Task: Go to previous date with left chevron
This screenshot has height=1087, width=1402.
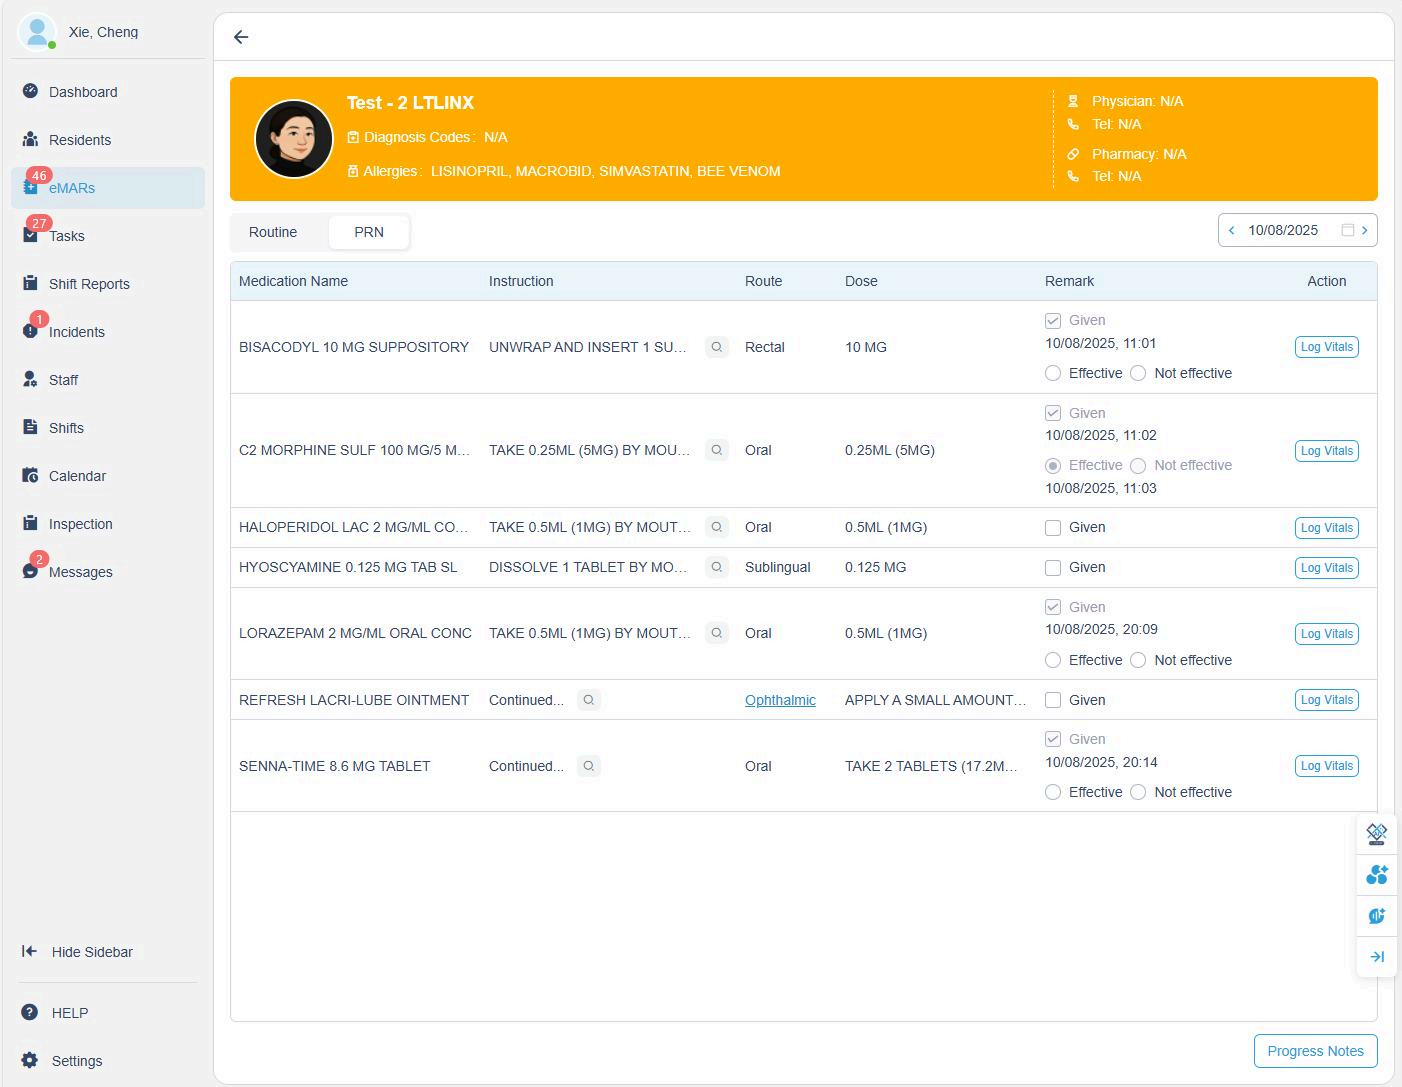Action: pos(1232,230)
